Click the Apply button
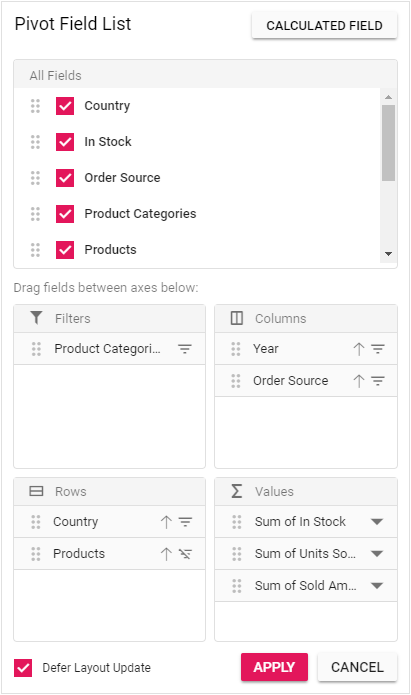 click(x=274, y=667)
